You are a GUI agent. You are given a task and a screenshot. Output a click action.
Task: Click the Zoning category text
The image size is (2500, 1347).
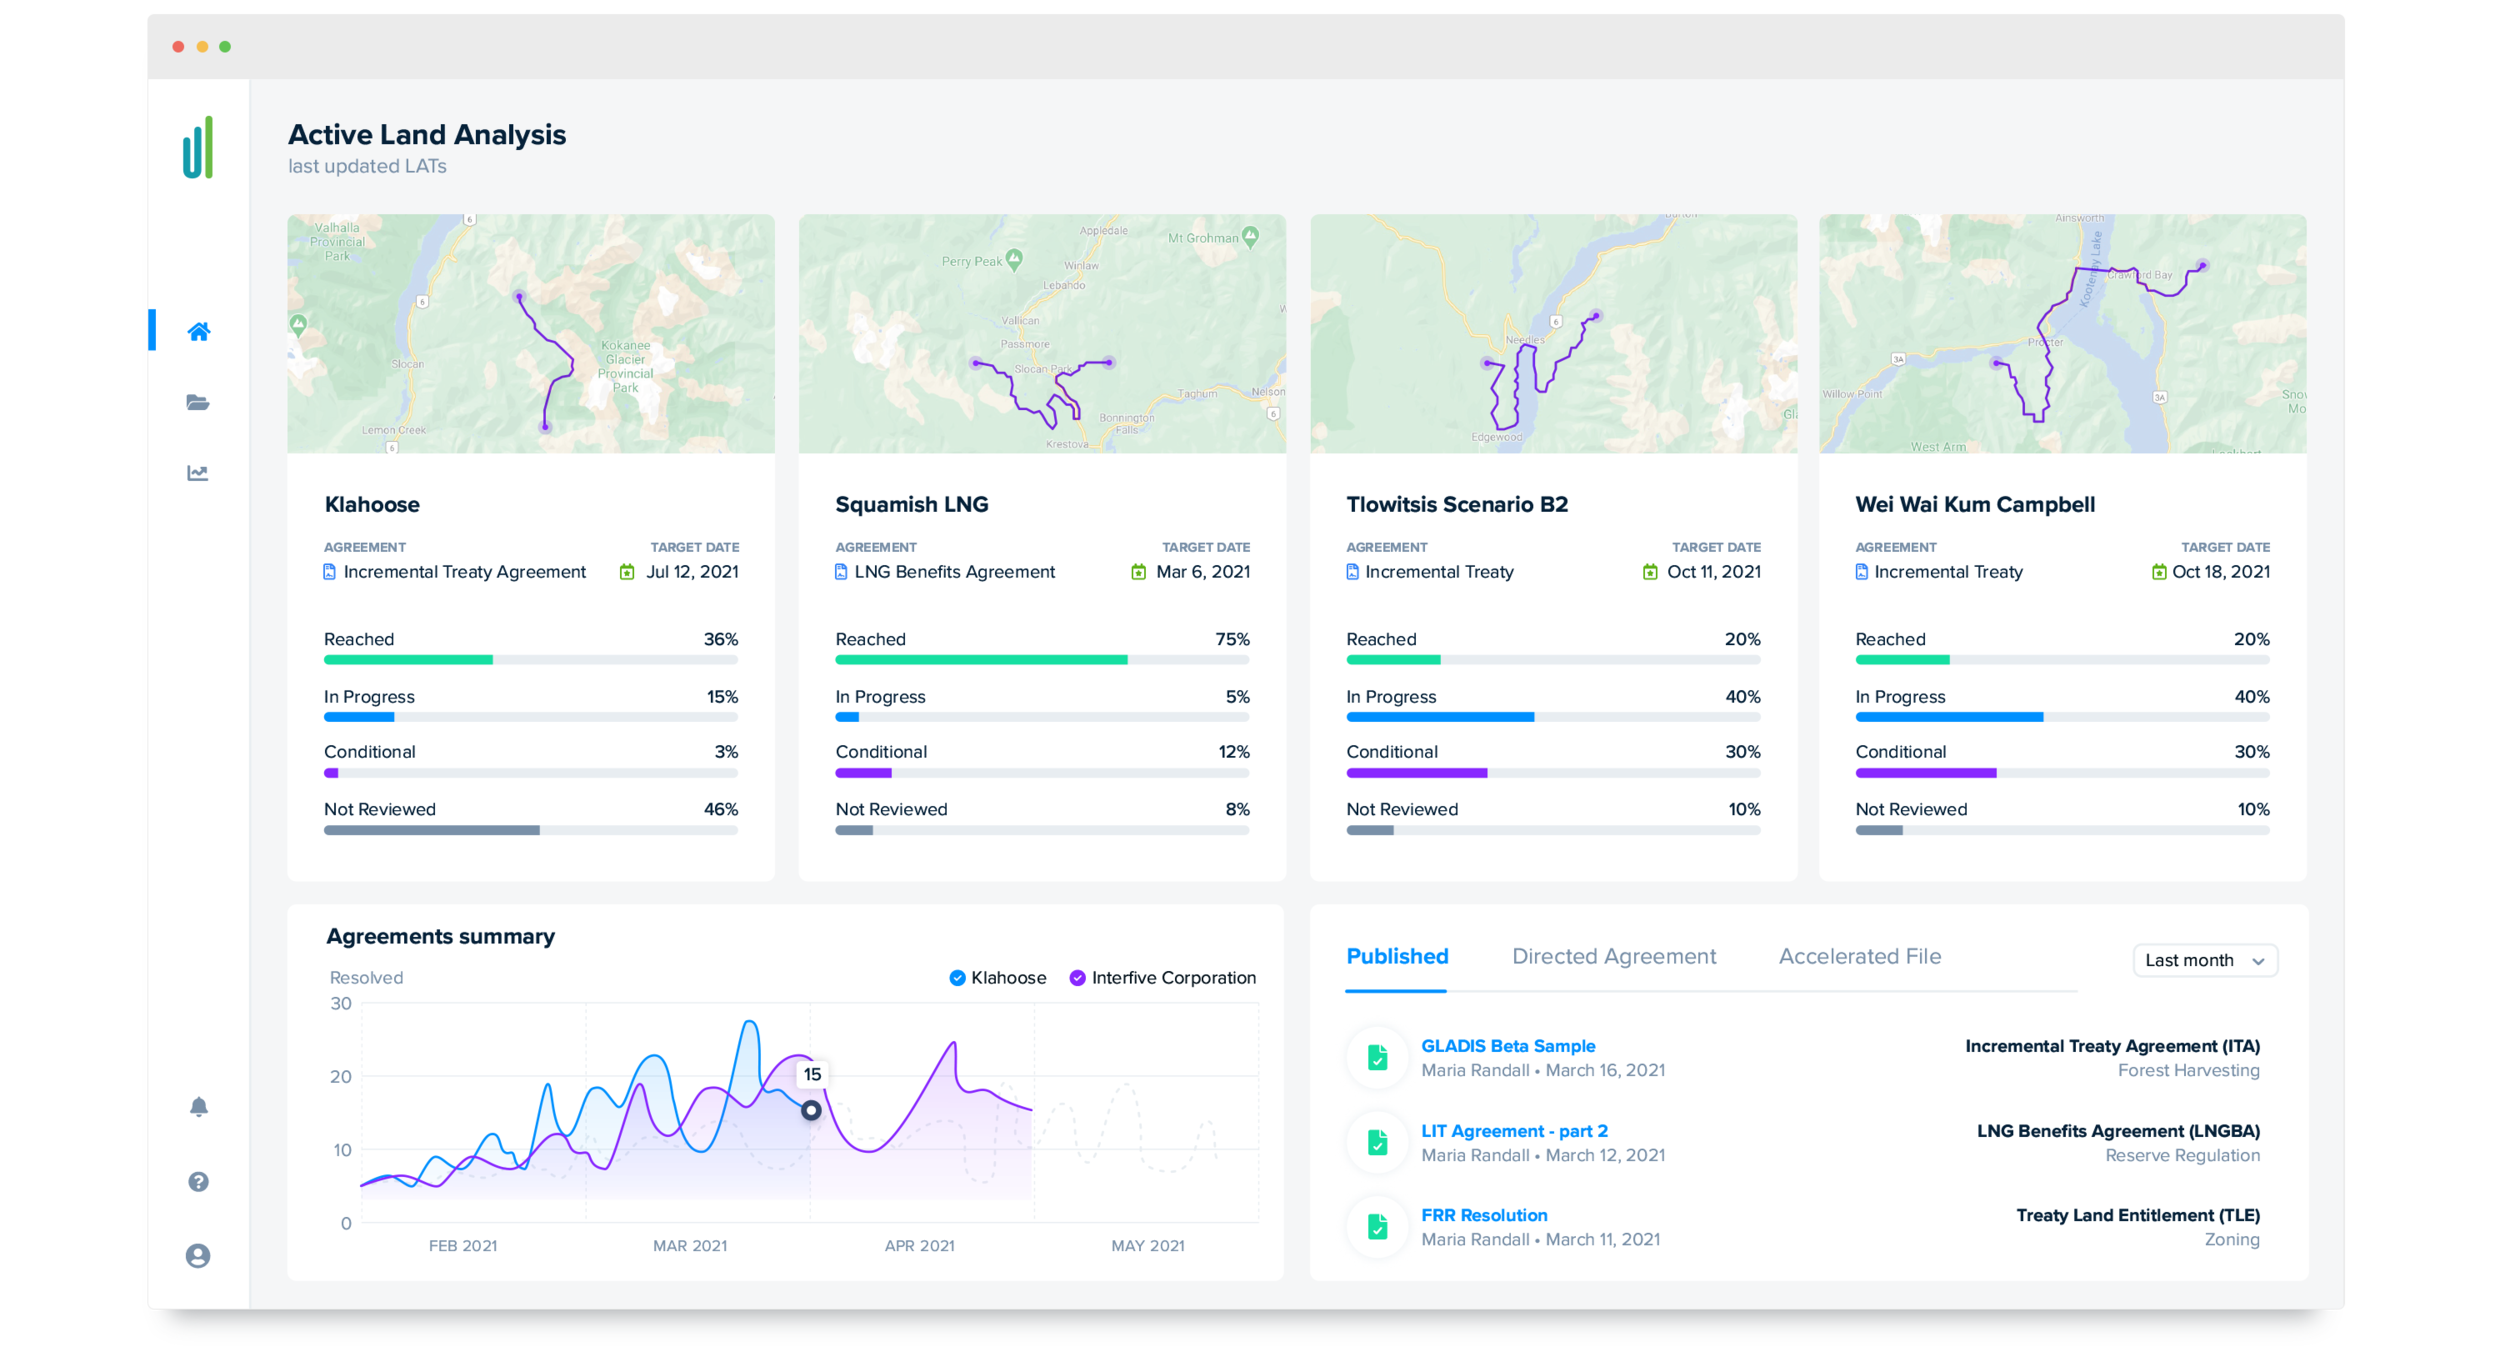(x=2232, y=1239)
